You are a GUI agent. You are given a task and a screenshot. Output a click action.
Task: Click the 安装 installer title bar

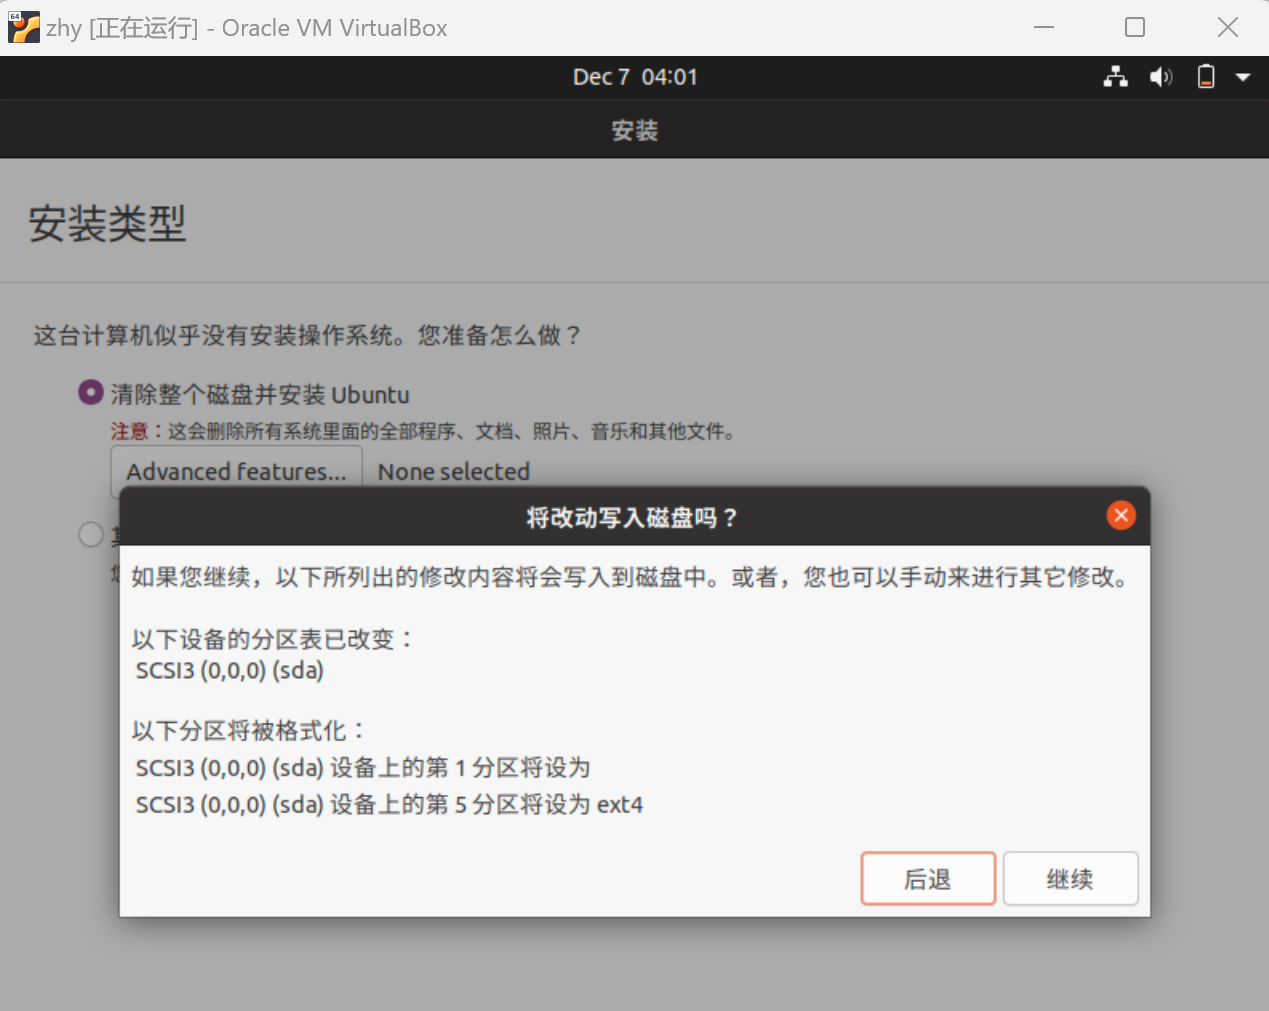[x=634, y=130]
